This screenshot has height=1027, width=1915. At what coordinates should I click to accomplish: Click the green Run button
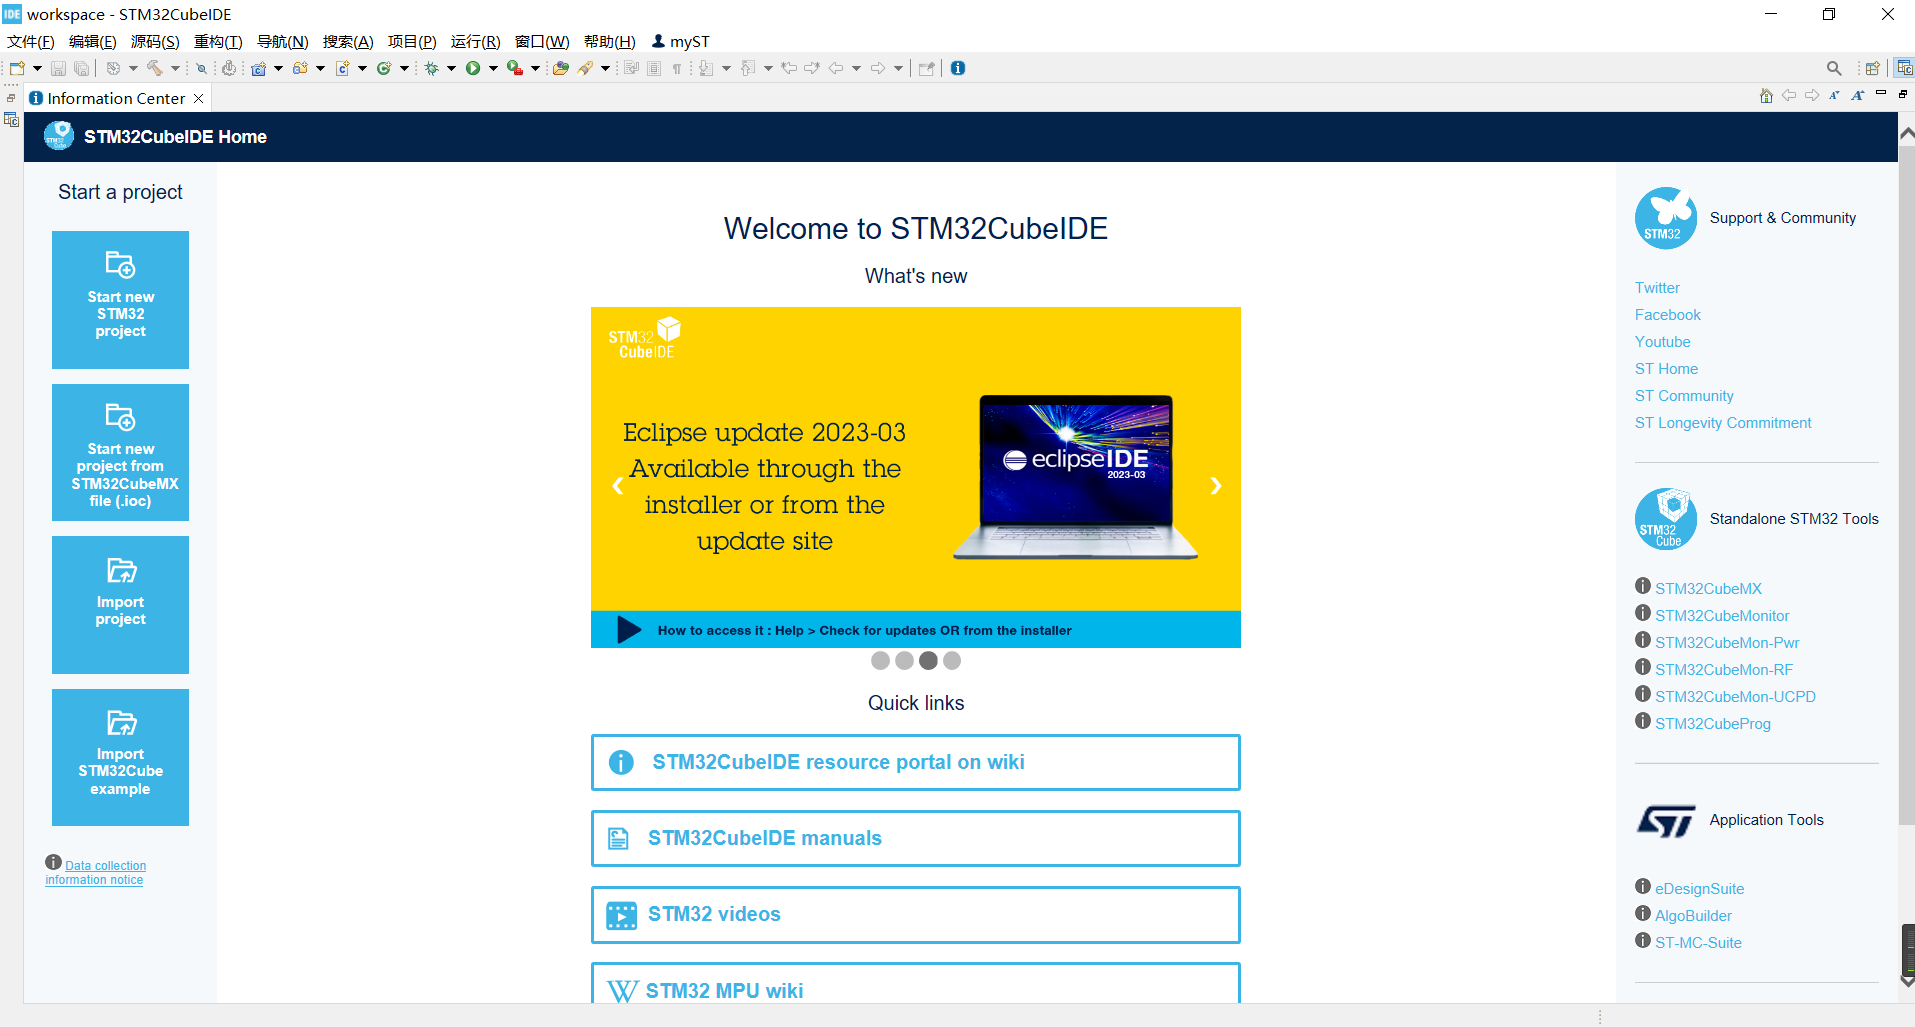click(x=473, y=68)
